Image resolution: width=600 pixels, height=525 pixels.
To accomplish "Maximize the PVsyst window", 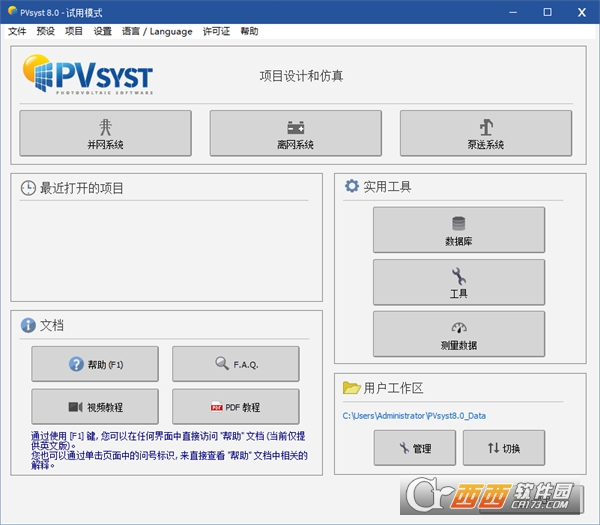I will pos(548,12).
